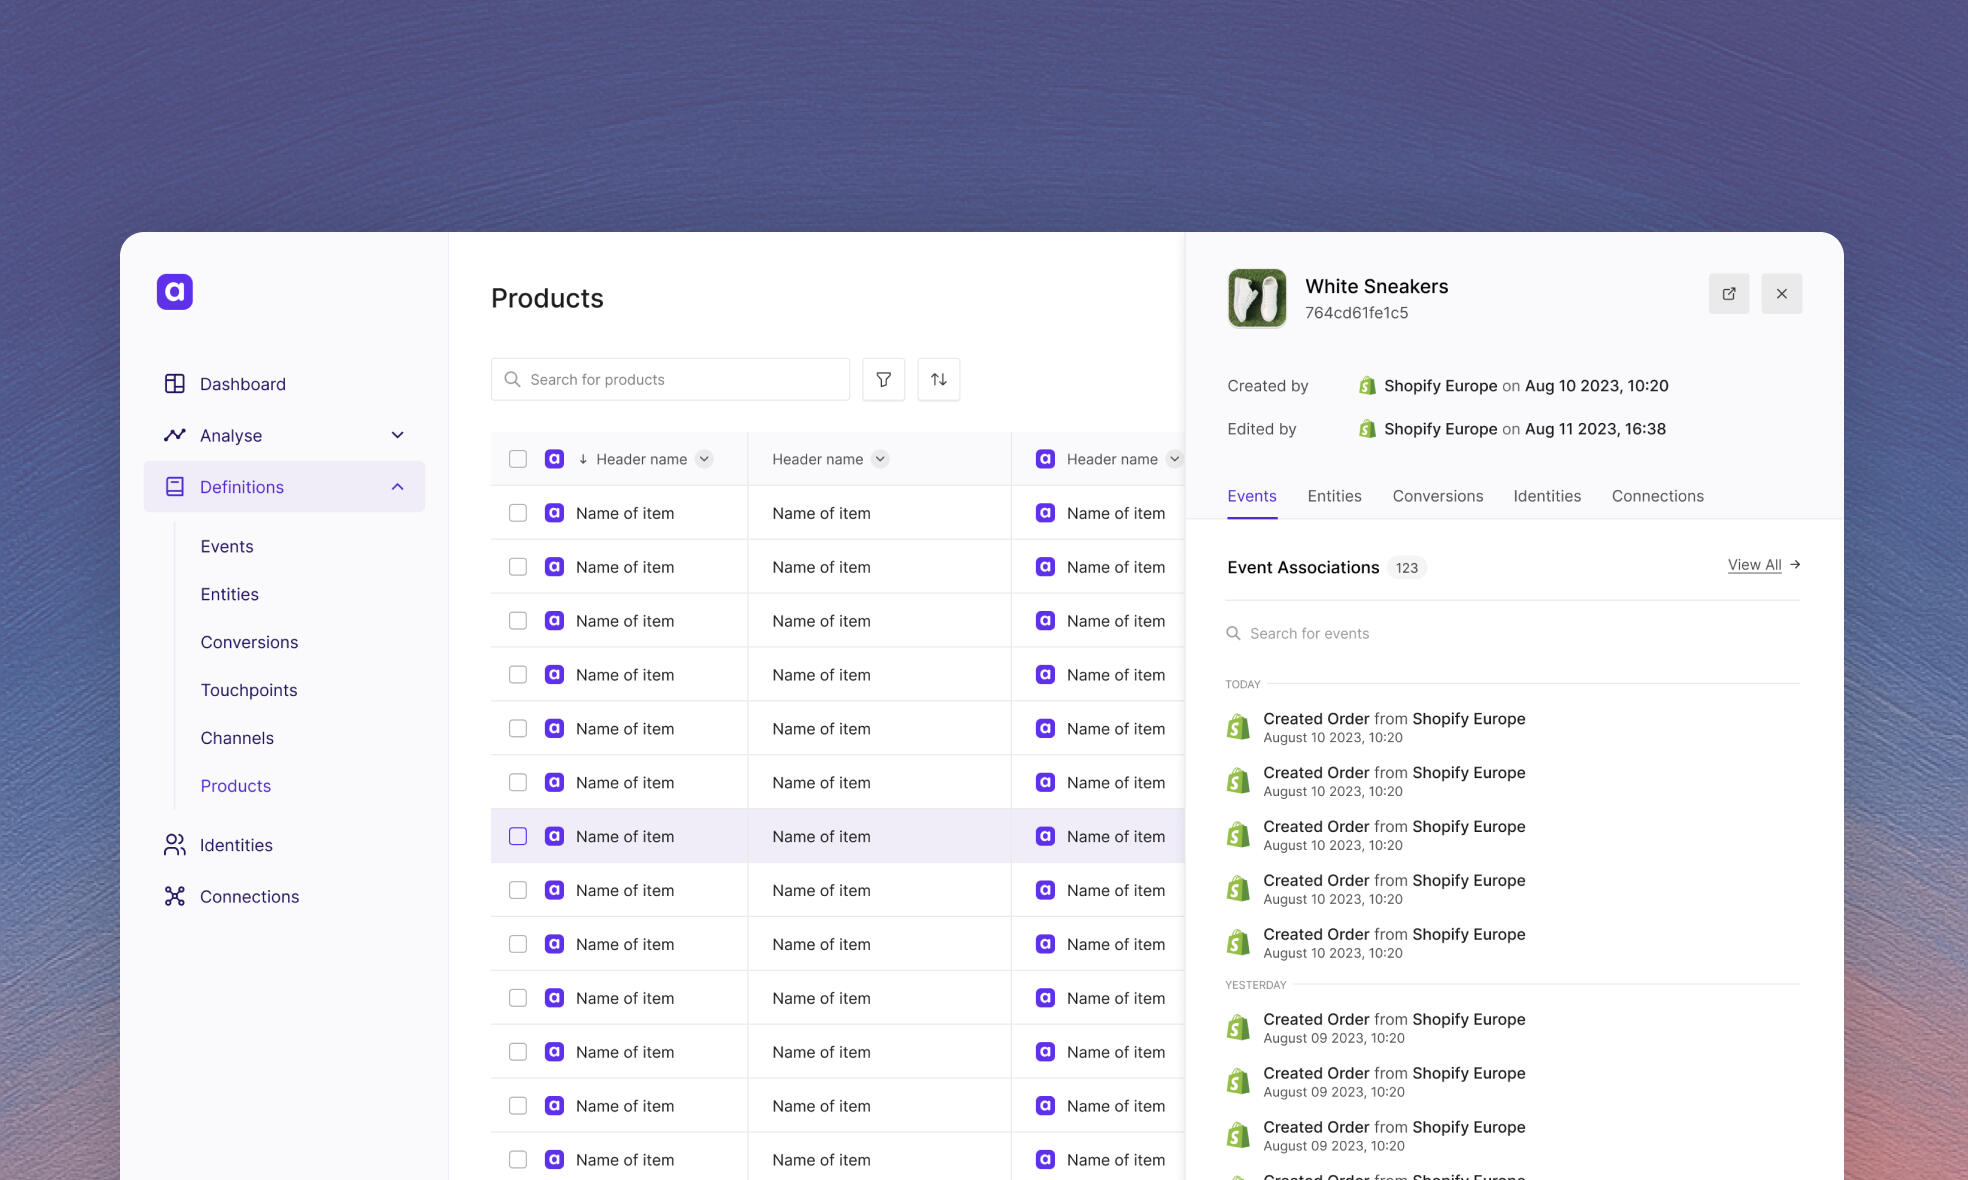Open first column Header name dropdown
This screenshot has height=1180, width=1968.
coord(704,459)
